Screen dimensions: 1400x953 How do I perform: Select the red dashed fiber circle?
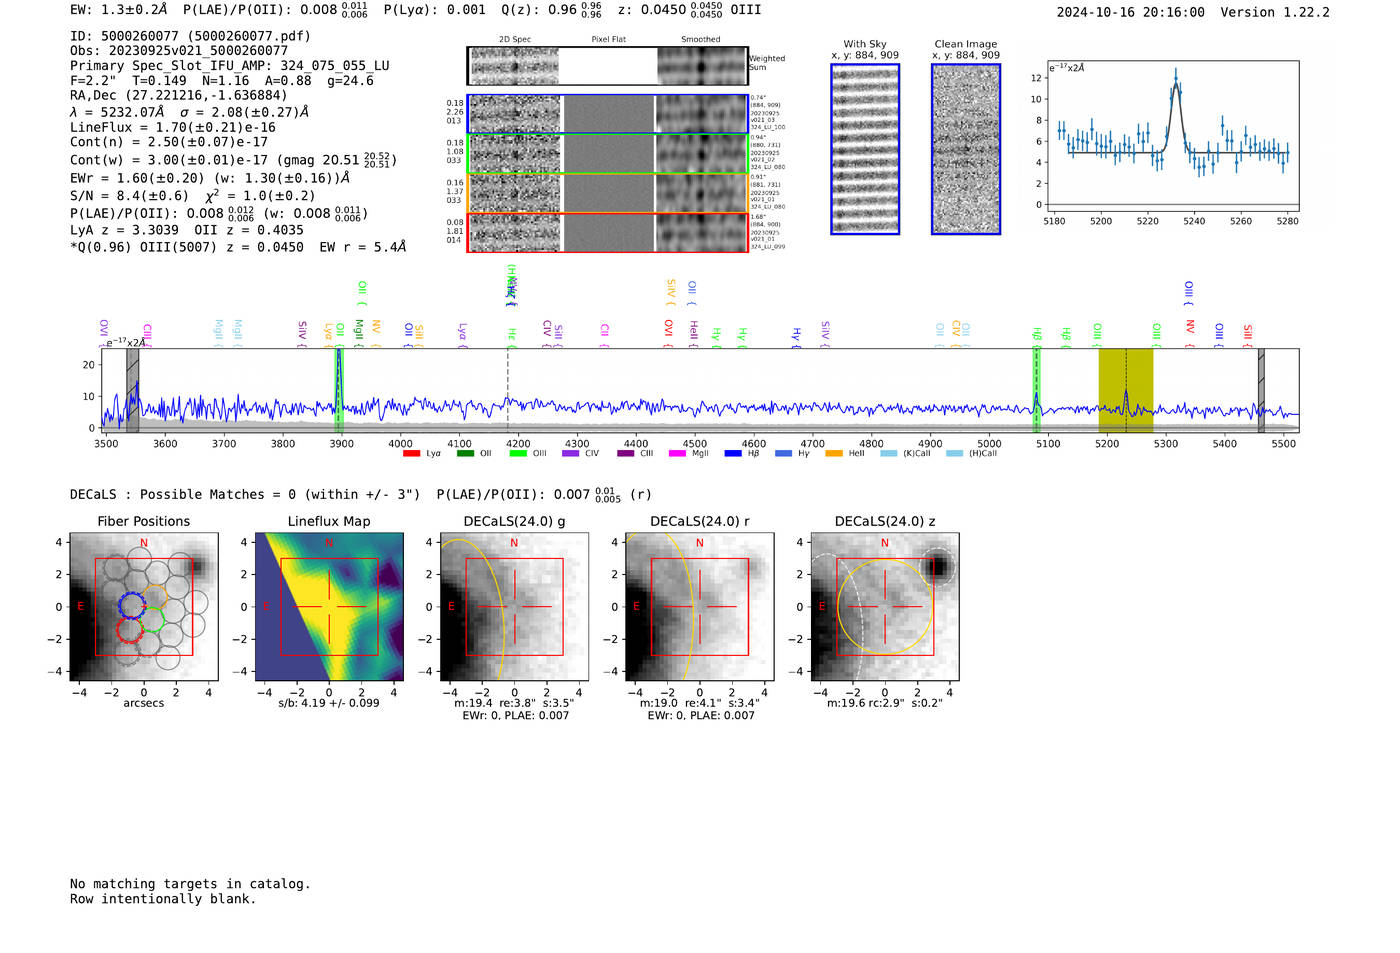[130, 629]
